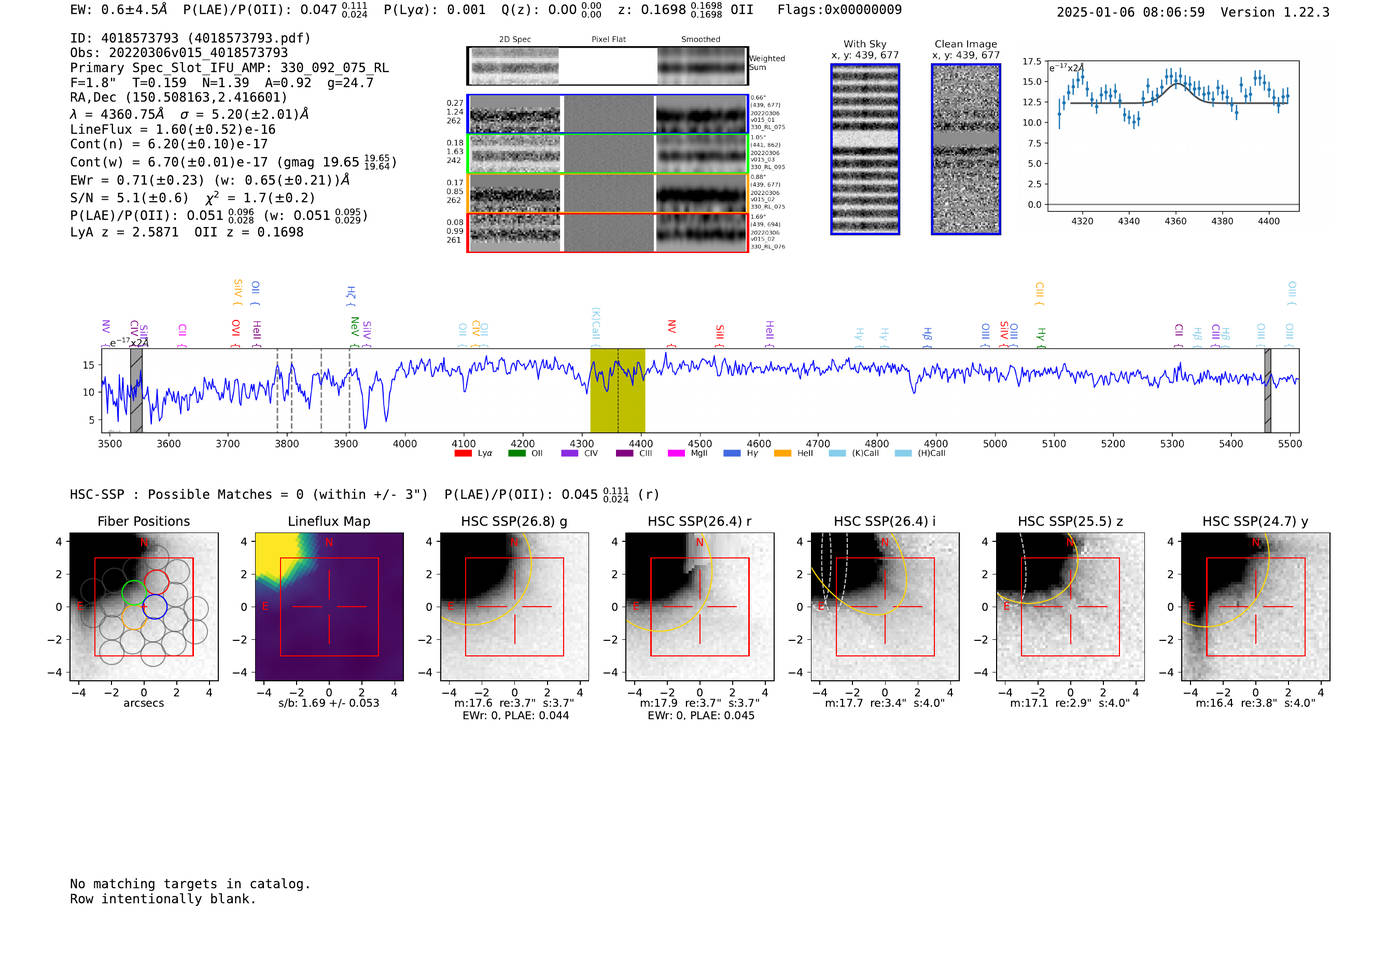Click the Primary Spec_Slot_IFU_AMP line

pyautogui.click(x=229, y=68)
